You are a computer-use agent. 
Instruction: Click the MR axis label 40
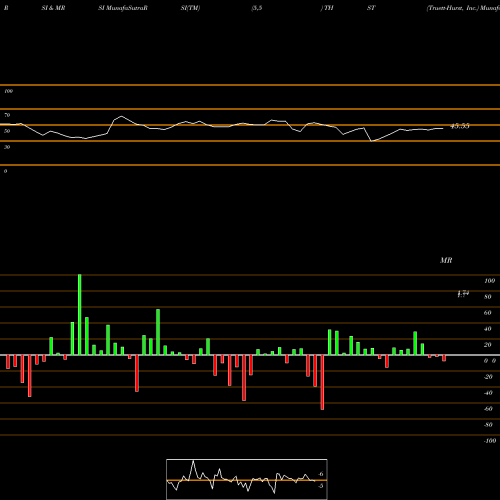(x=488, y=329)
